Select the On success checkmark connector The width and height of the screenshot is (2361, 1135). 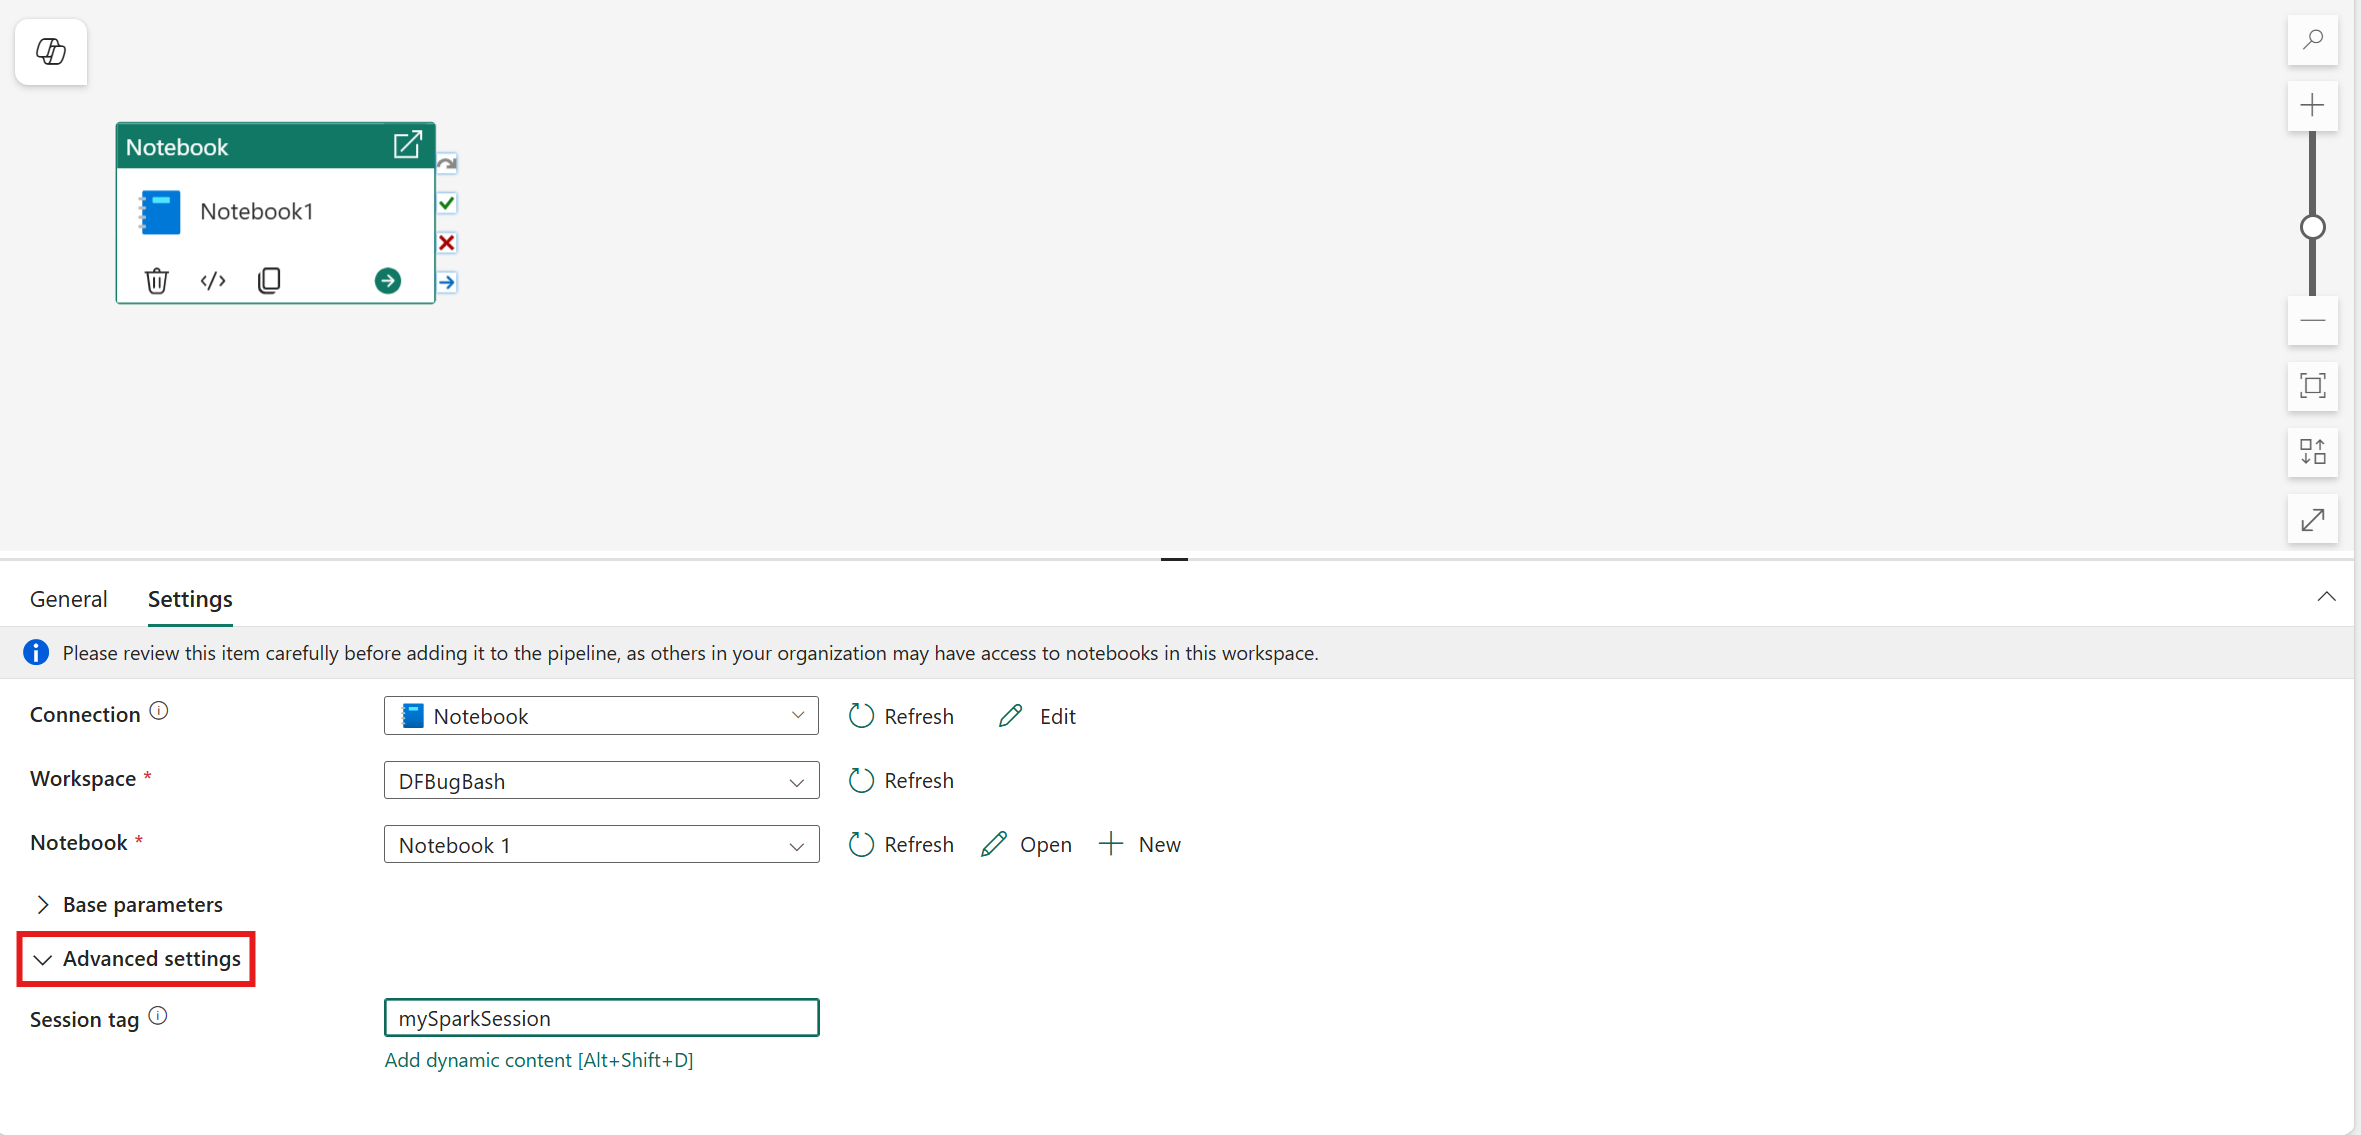(x=446, y=202)
